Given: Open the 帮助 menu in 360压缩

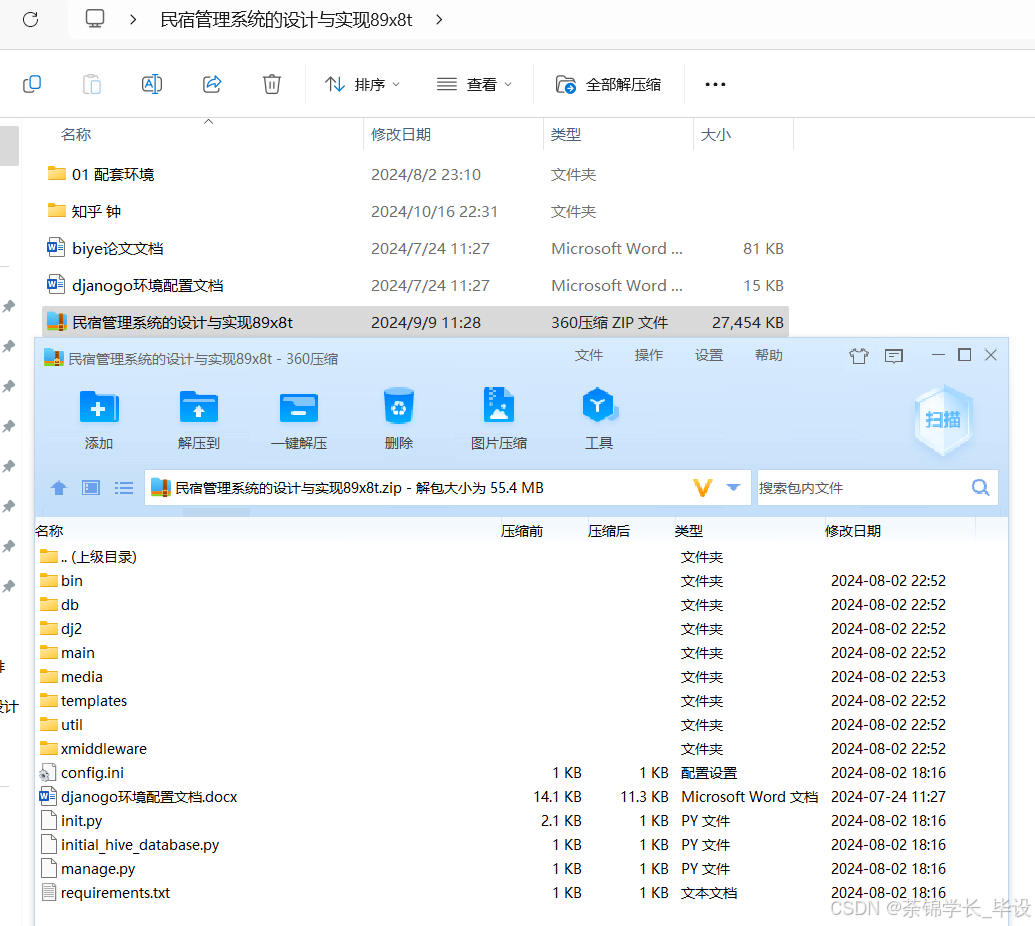Looking at the screenshot, I should click(769, 354).
